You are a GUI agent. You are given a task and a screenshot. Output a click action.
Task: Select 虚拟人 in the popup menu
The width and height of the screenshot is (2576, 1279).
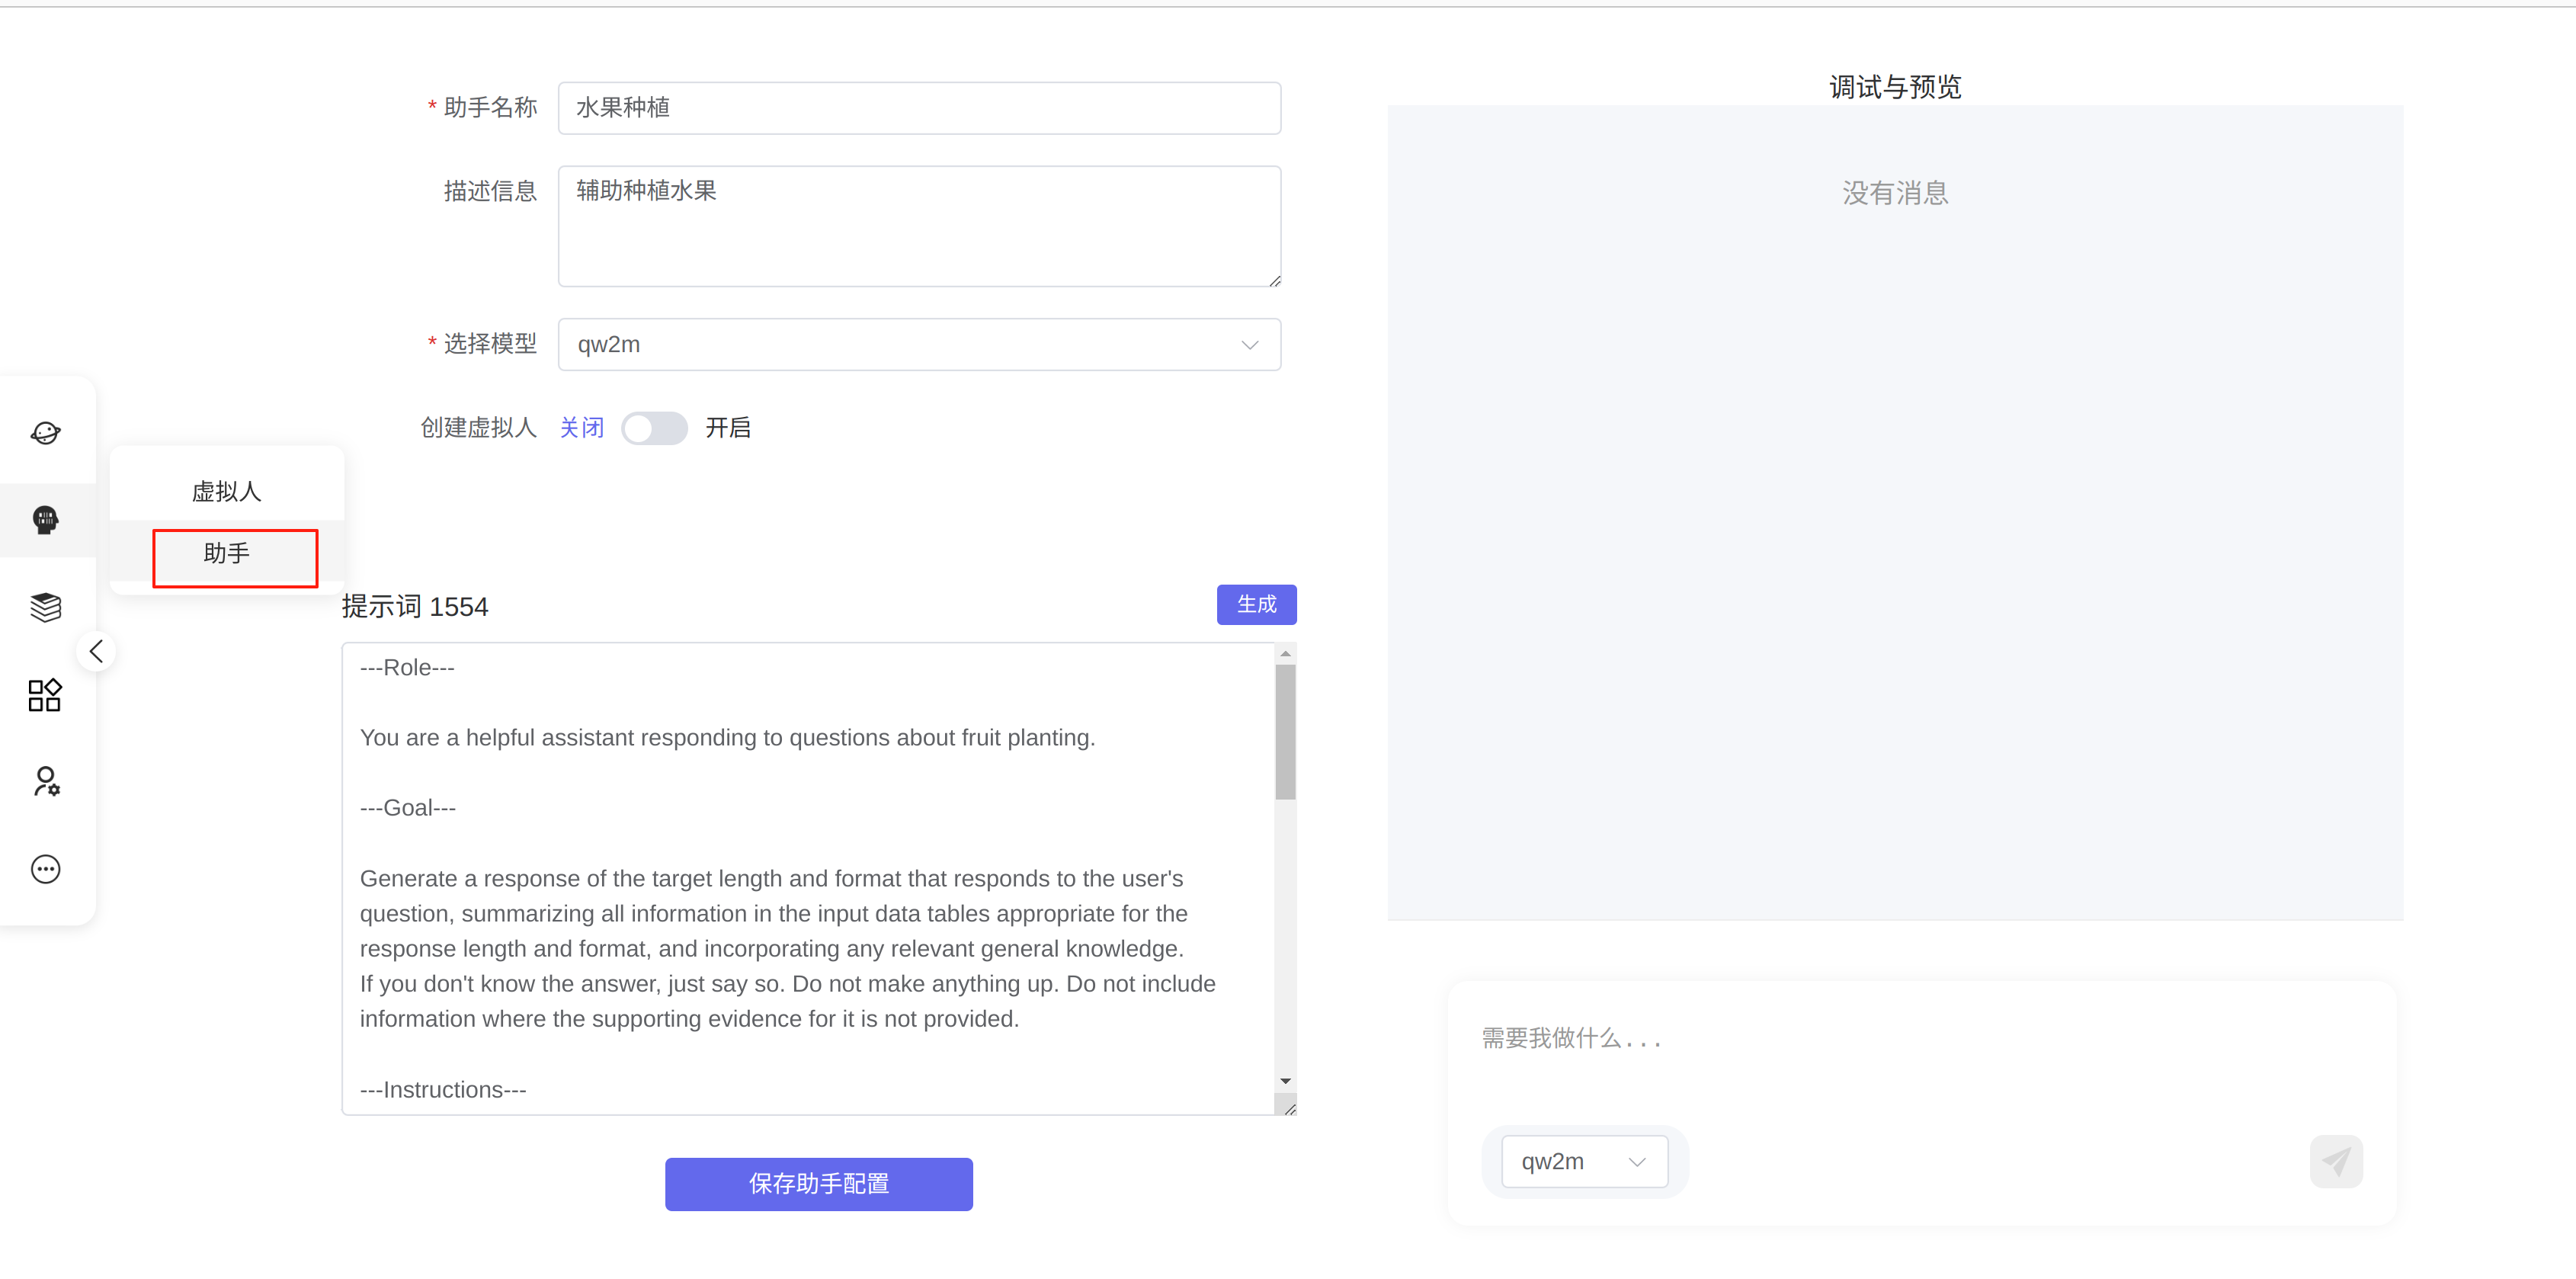pyautogui.click(x=227, y=491)
